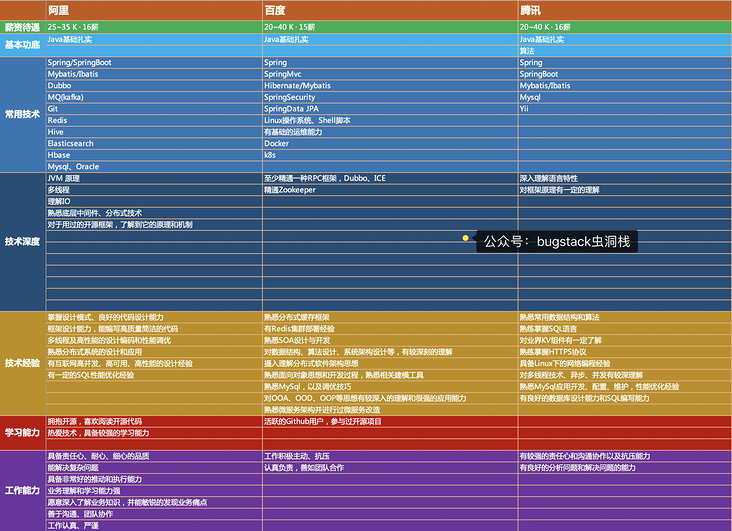Select the Docker cell

[390, 143]
